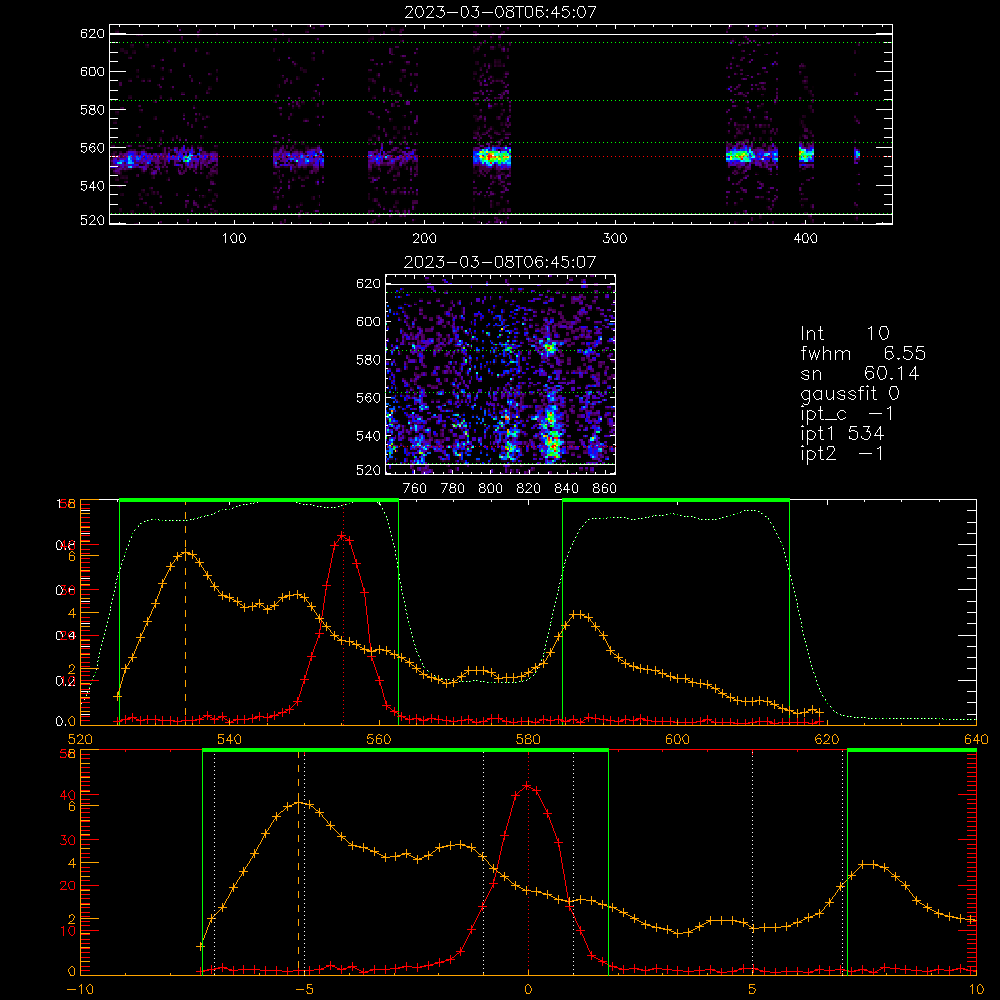
Task: Click x-axis tick label 200 of the spectrogram
Action: pos(424,239)
